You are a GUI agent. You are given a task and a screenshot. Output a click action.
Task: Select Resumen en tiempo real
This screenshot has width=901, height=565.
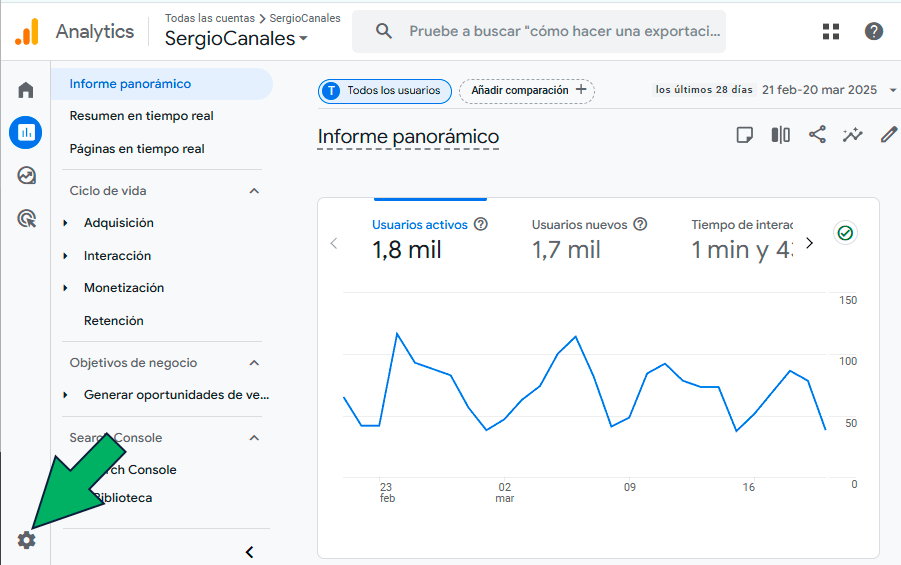pyautogui.click(x=141, y=116)
